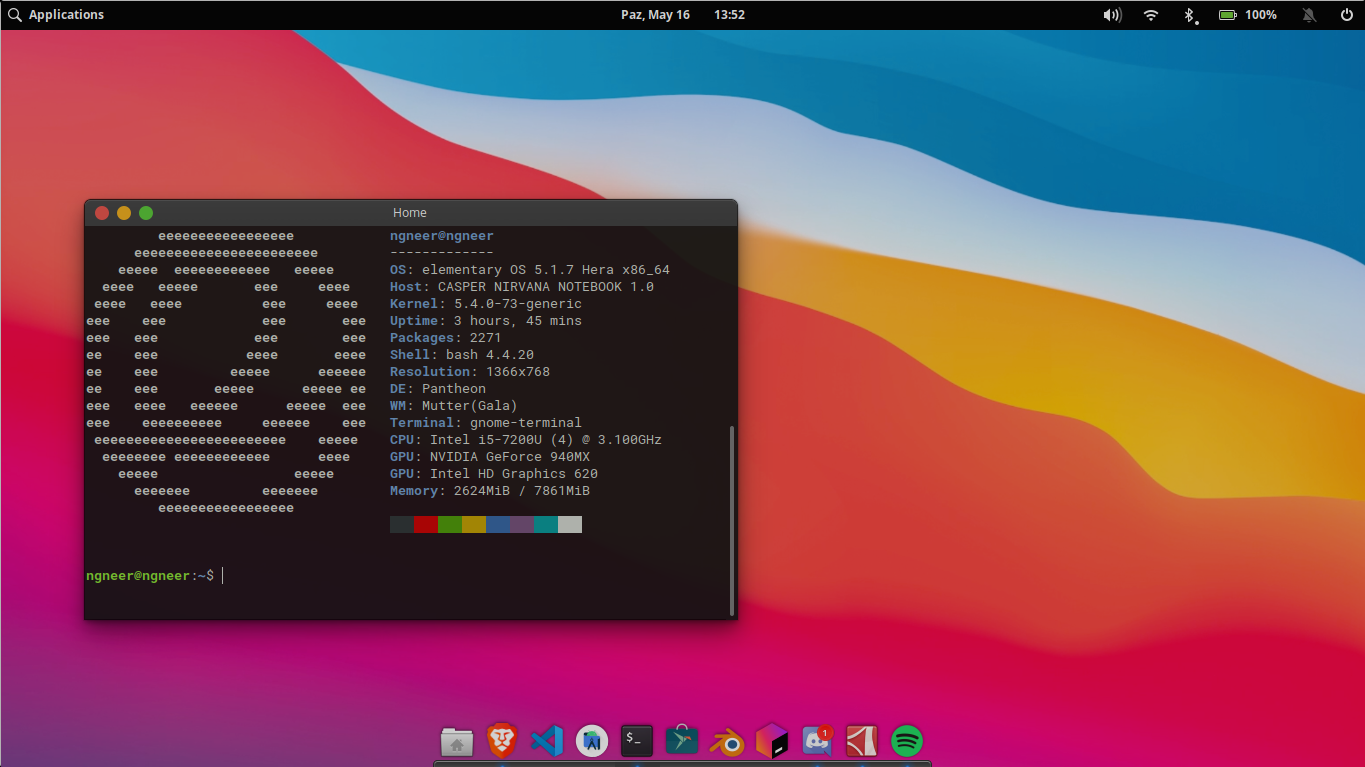Click the 'Shell: bash 4.4.20' line
This screenshot has height=767, width=1365.
point(462,355)
